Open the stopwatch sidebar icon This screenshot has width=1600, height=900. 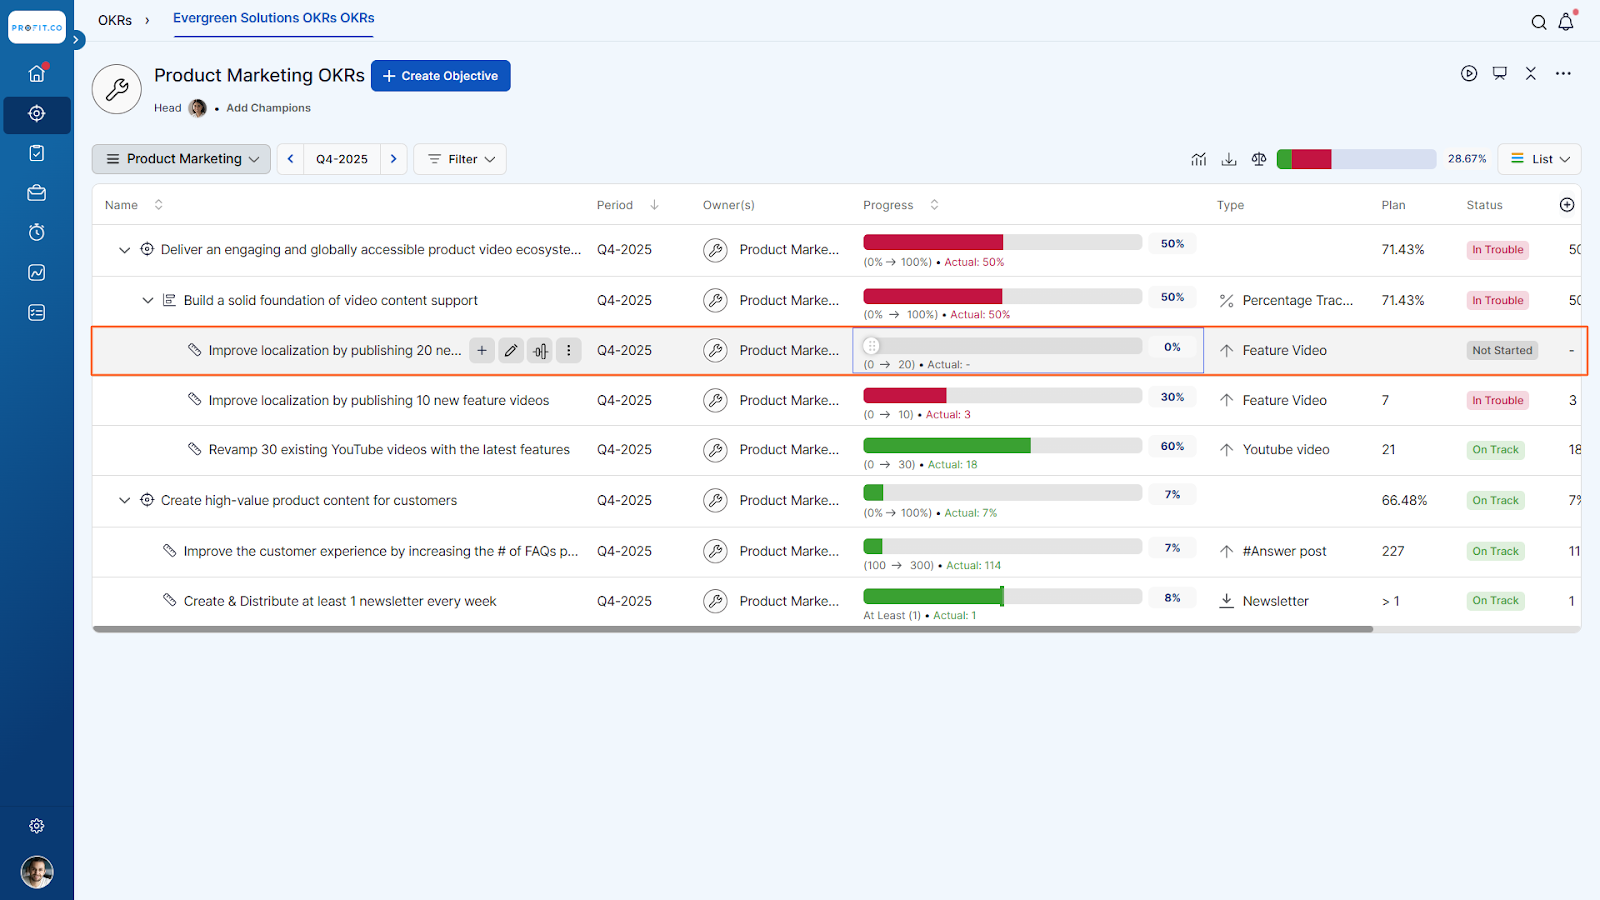37,232
